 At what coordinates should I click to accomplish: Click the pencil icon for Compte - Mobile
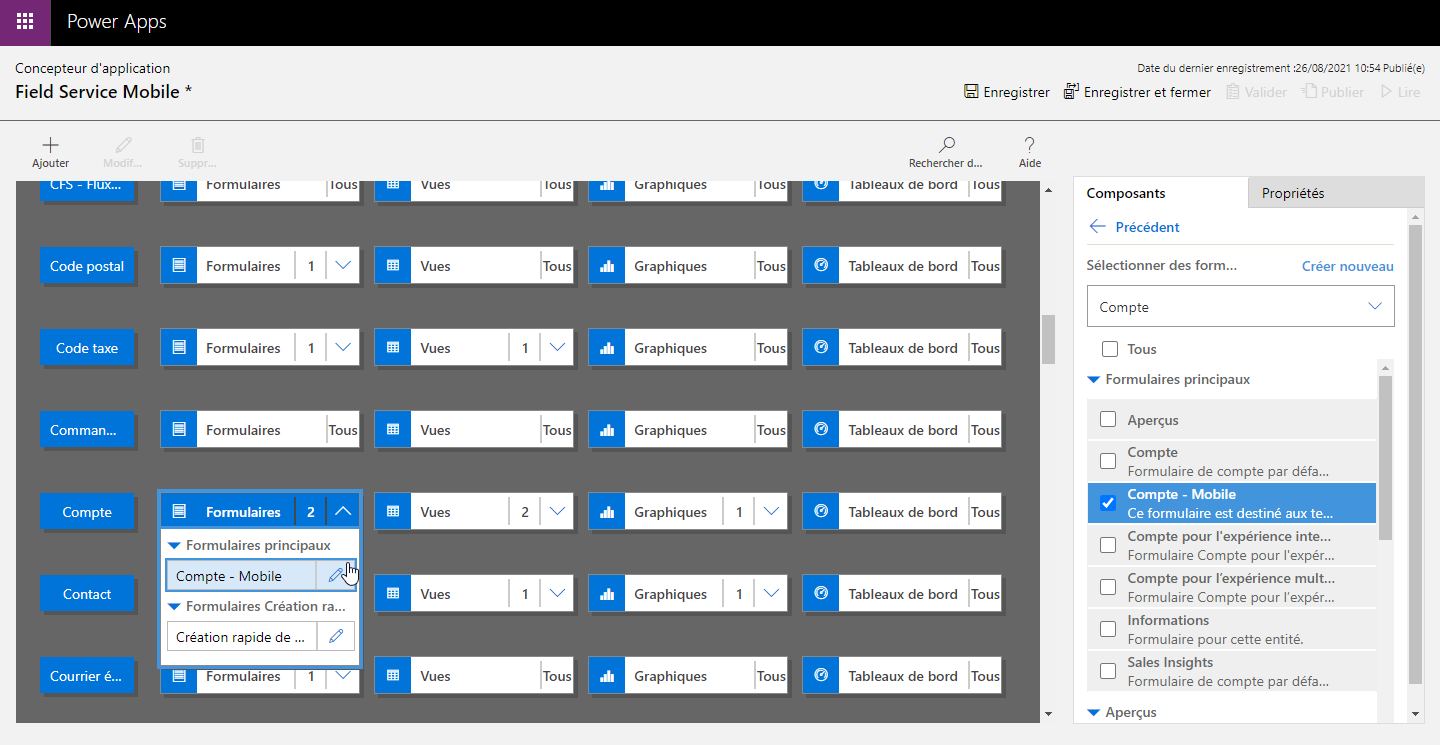point(336,576)
